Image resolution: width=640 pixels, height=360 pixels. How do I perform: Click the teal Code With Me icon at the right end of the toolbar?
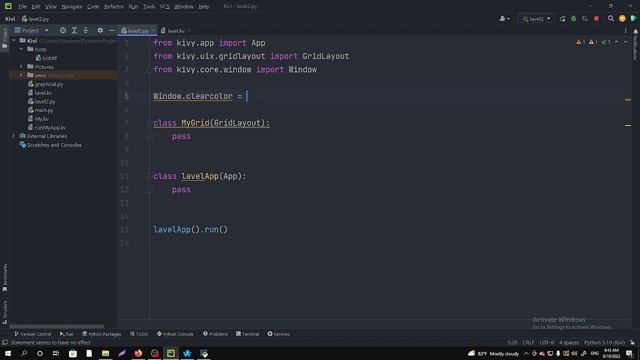point(633,19)
